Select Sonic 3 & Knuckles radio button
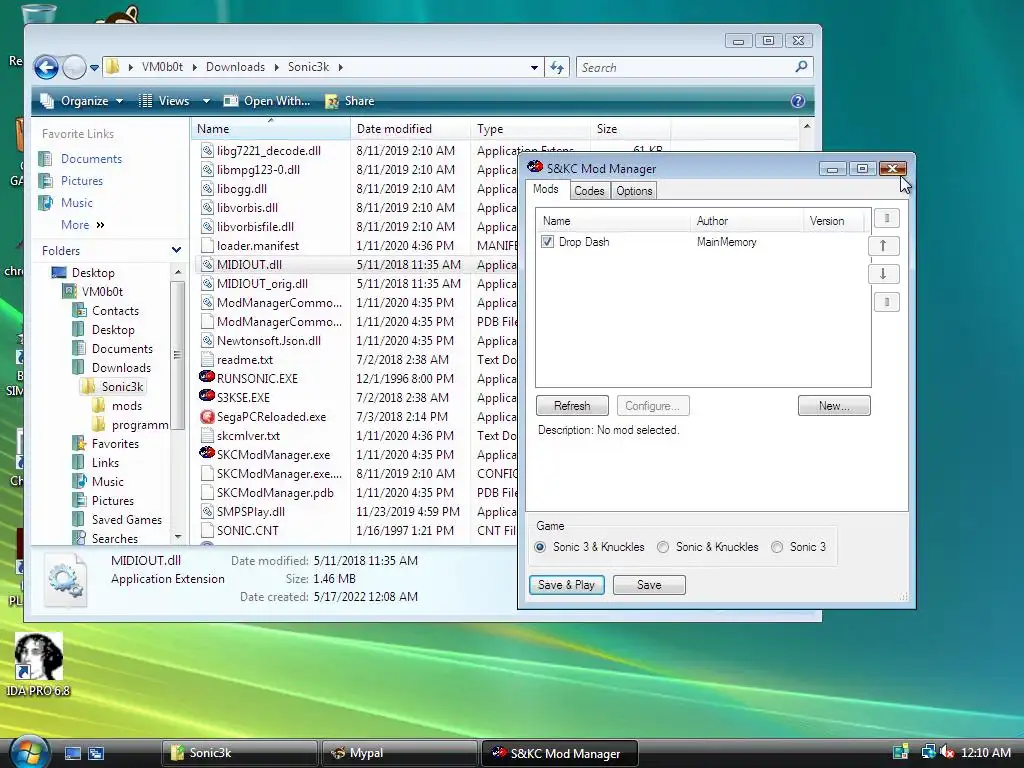Image resolution: width=1024 pixels, height=768 pixels. click(540, 547)
